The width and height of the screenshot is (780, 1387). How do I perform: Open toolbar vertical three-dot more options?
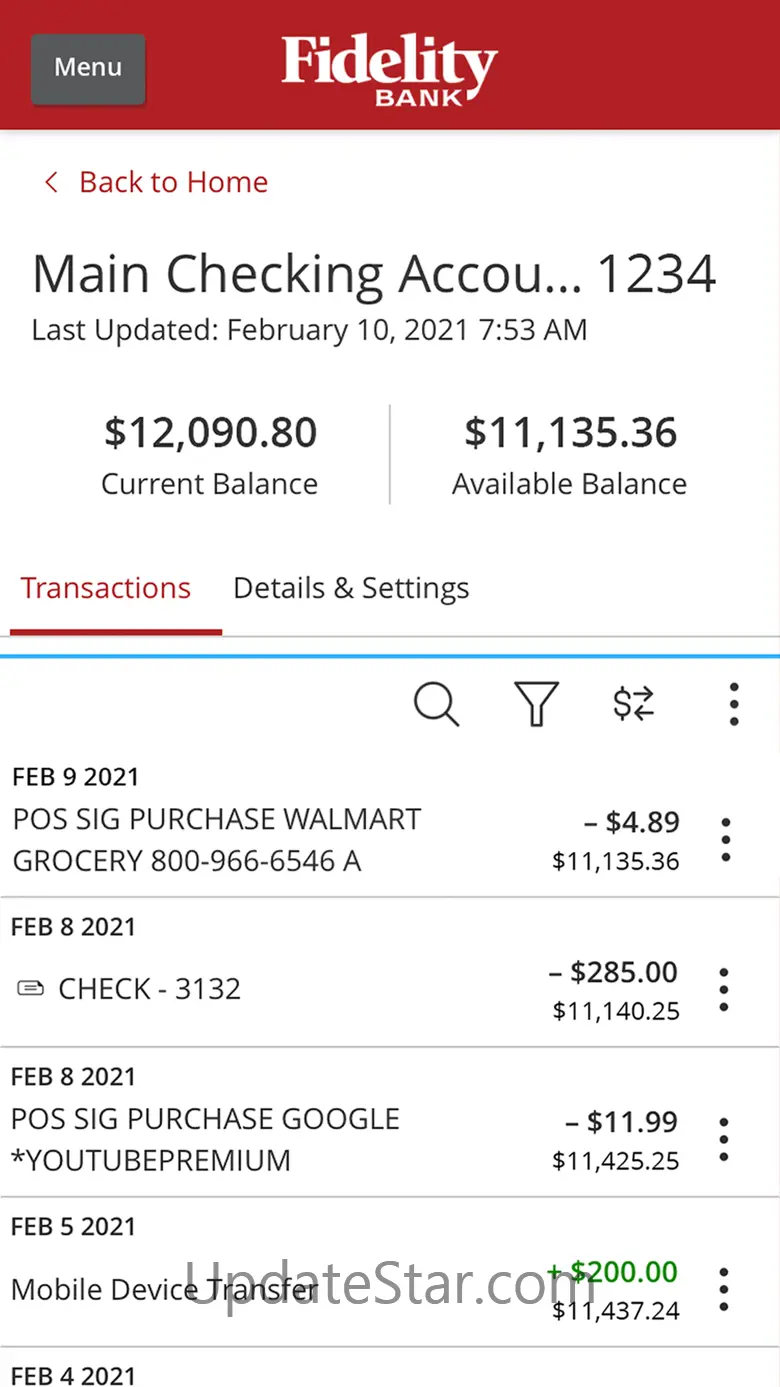734,704
